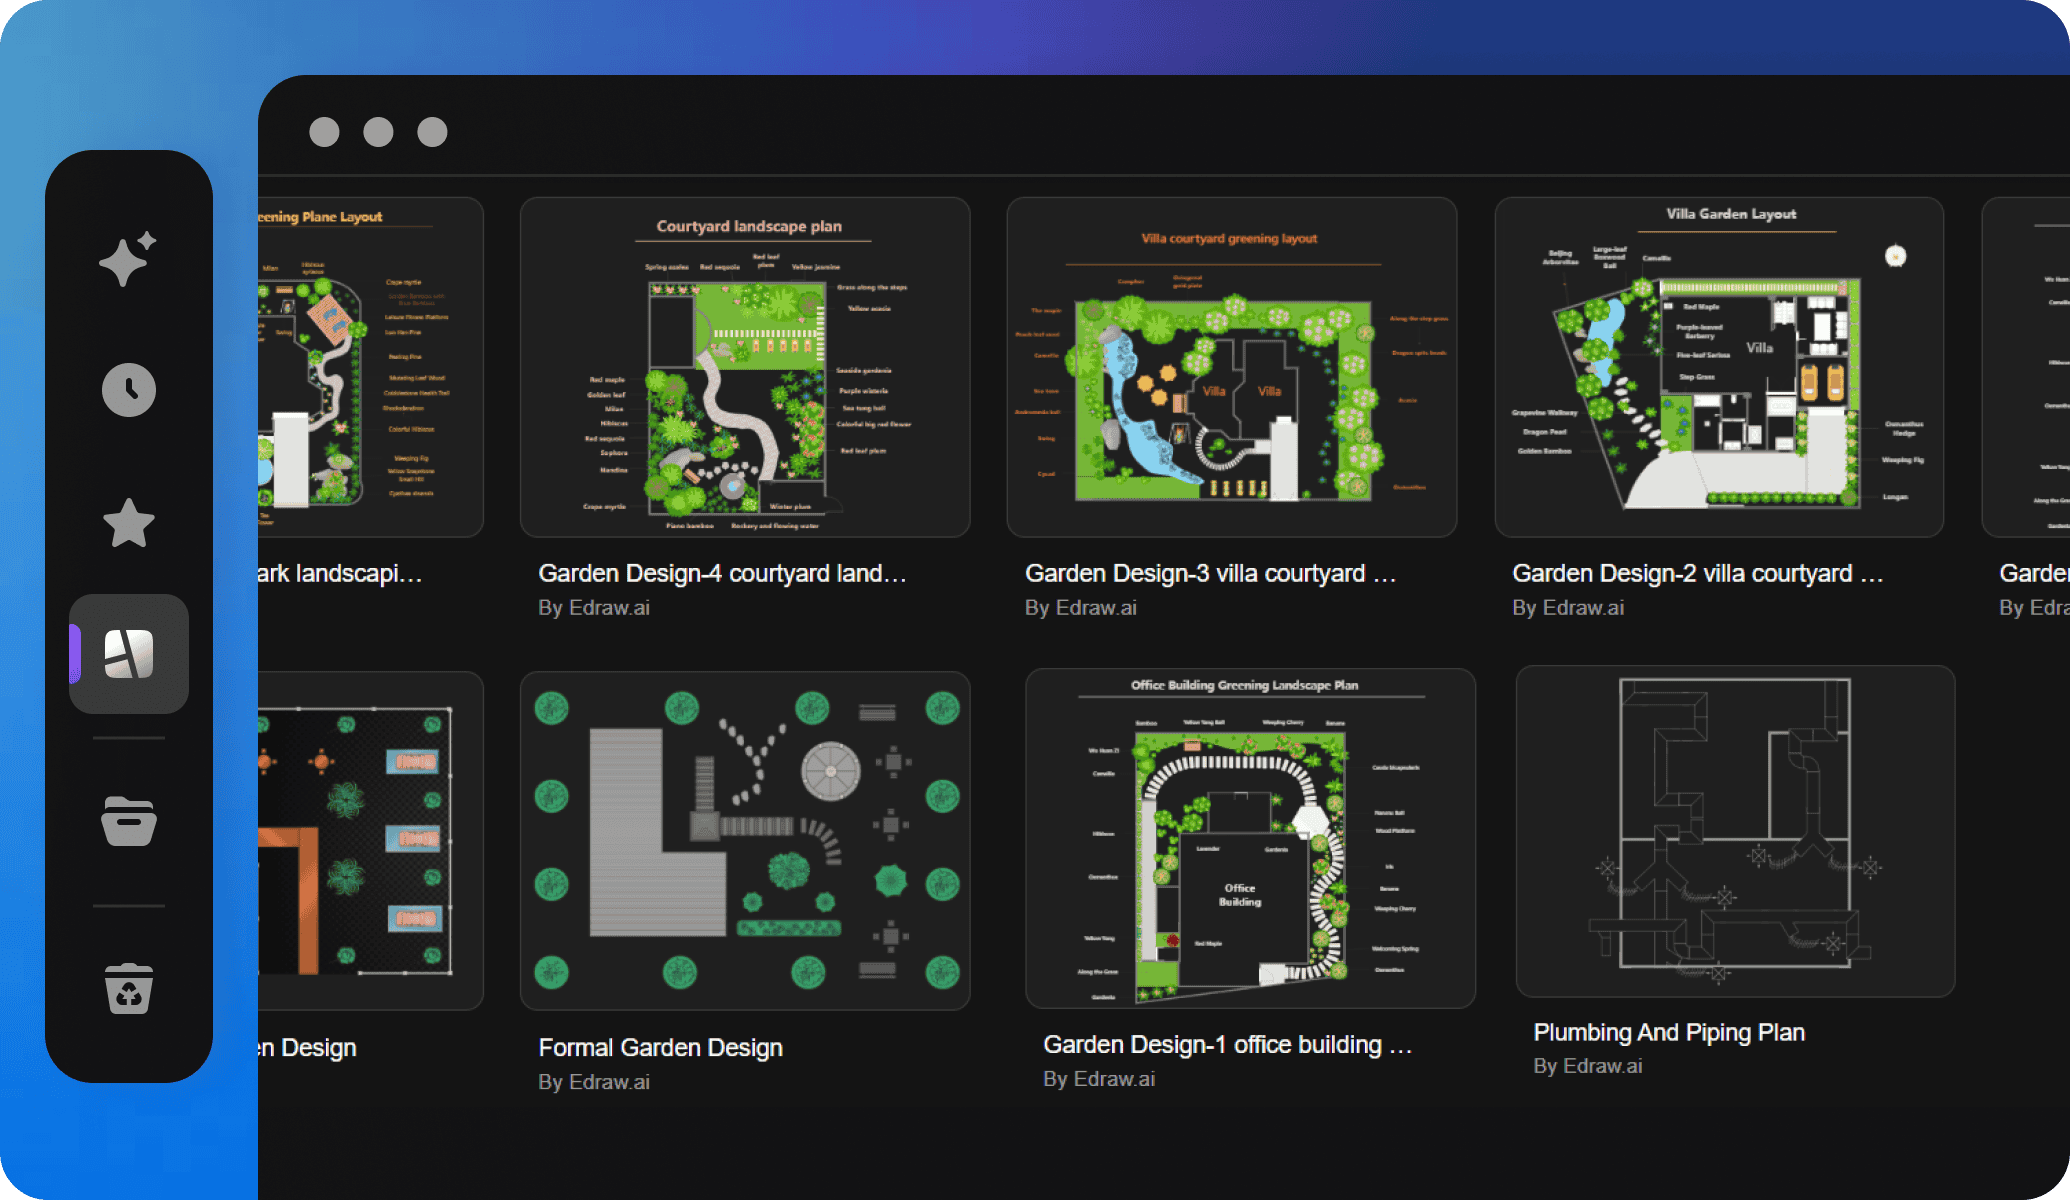Click the 'ark landscapi…' title text
This screenshot has width=2070, height=1200.
coord(340,573)
